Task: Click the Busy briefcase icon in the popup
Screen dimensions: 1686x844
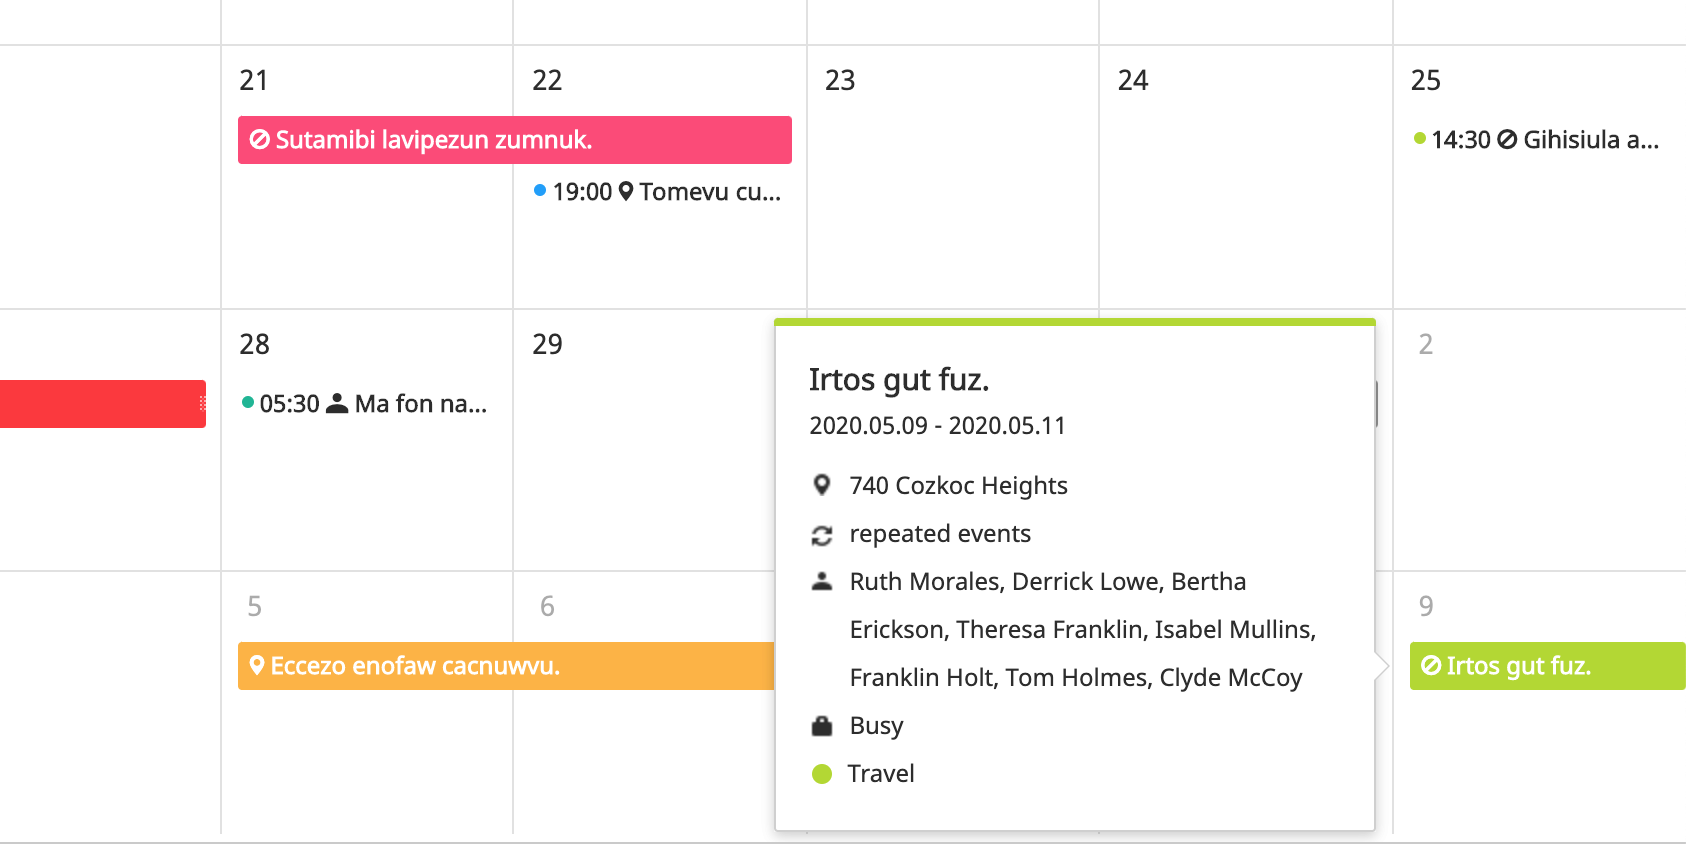Action: [822, 724]
